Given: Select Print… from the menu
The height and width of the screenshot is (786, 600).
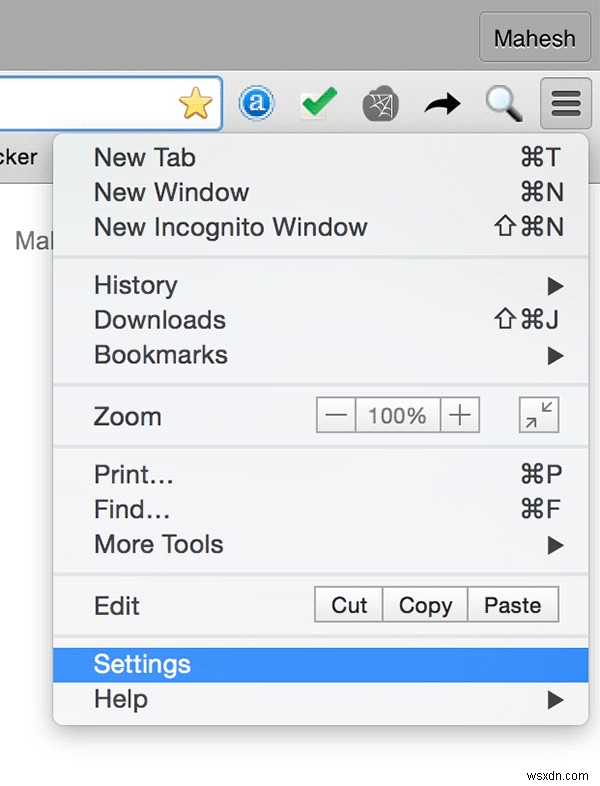Looking at the screenshot, I should (x=320, y=475).
